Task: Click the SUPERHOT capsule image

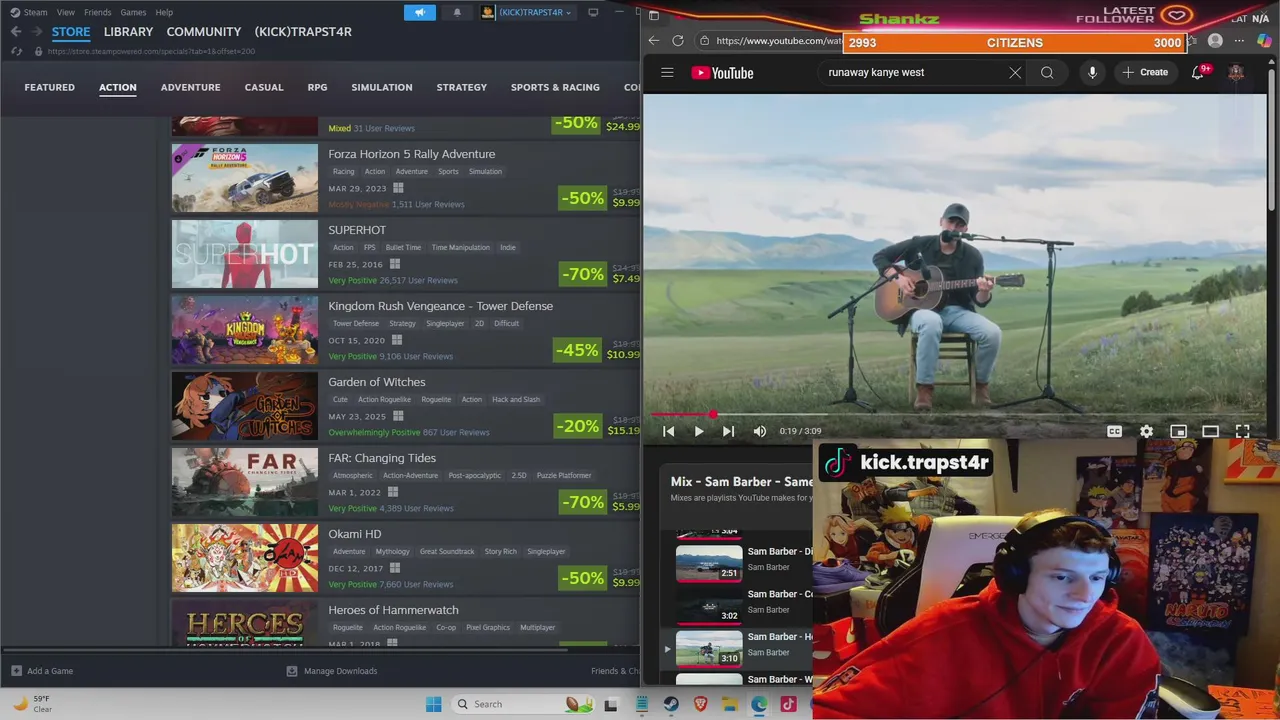Action: tap(245, 254)
